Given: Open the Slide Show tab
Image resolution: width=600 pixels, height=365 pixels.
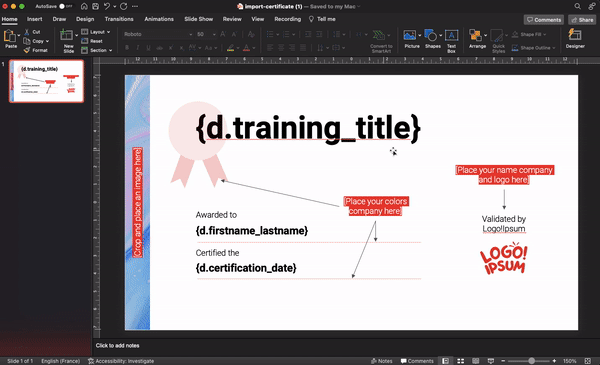Looking at the screenshot, I should coord(199,19).
